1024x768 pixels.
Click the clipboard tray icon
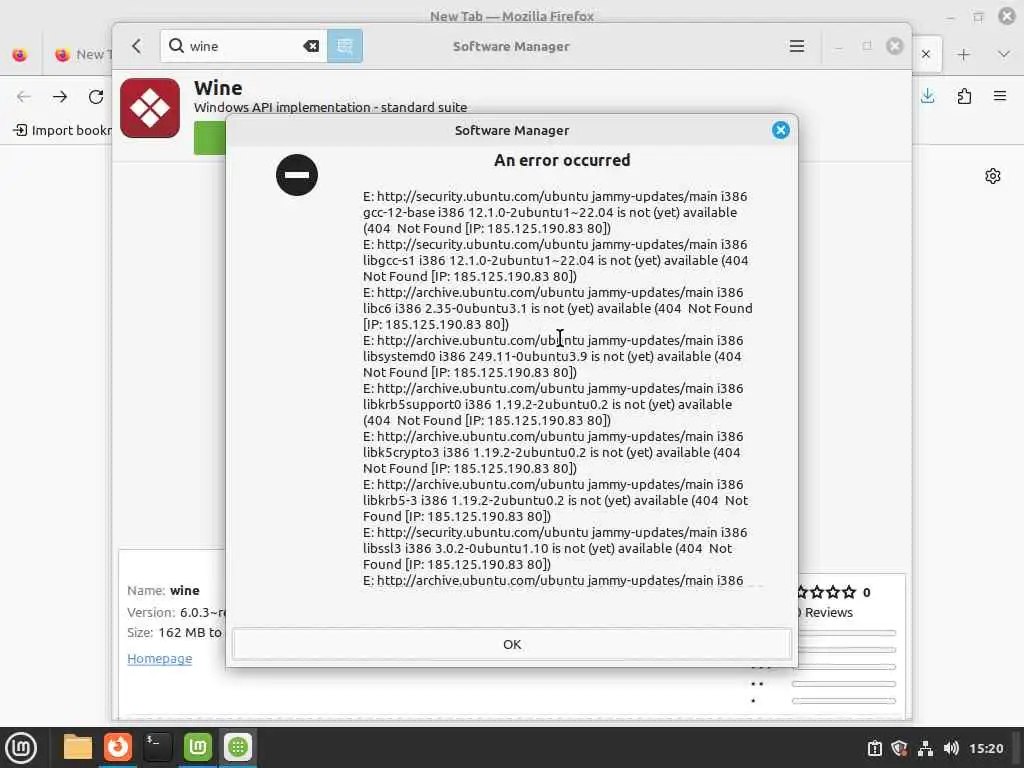click(x=874, y=748)
